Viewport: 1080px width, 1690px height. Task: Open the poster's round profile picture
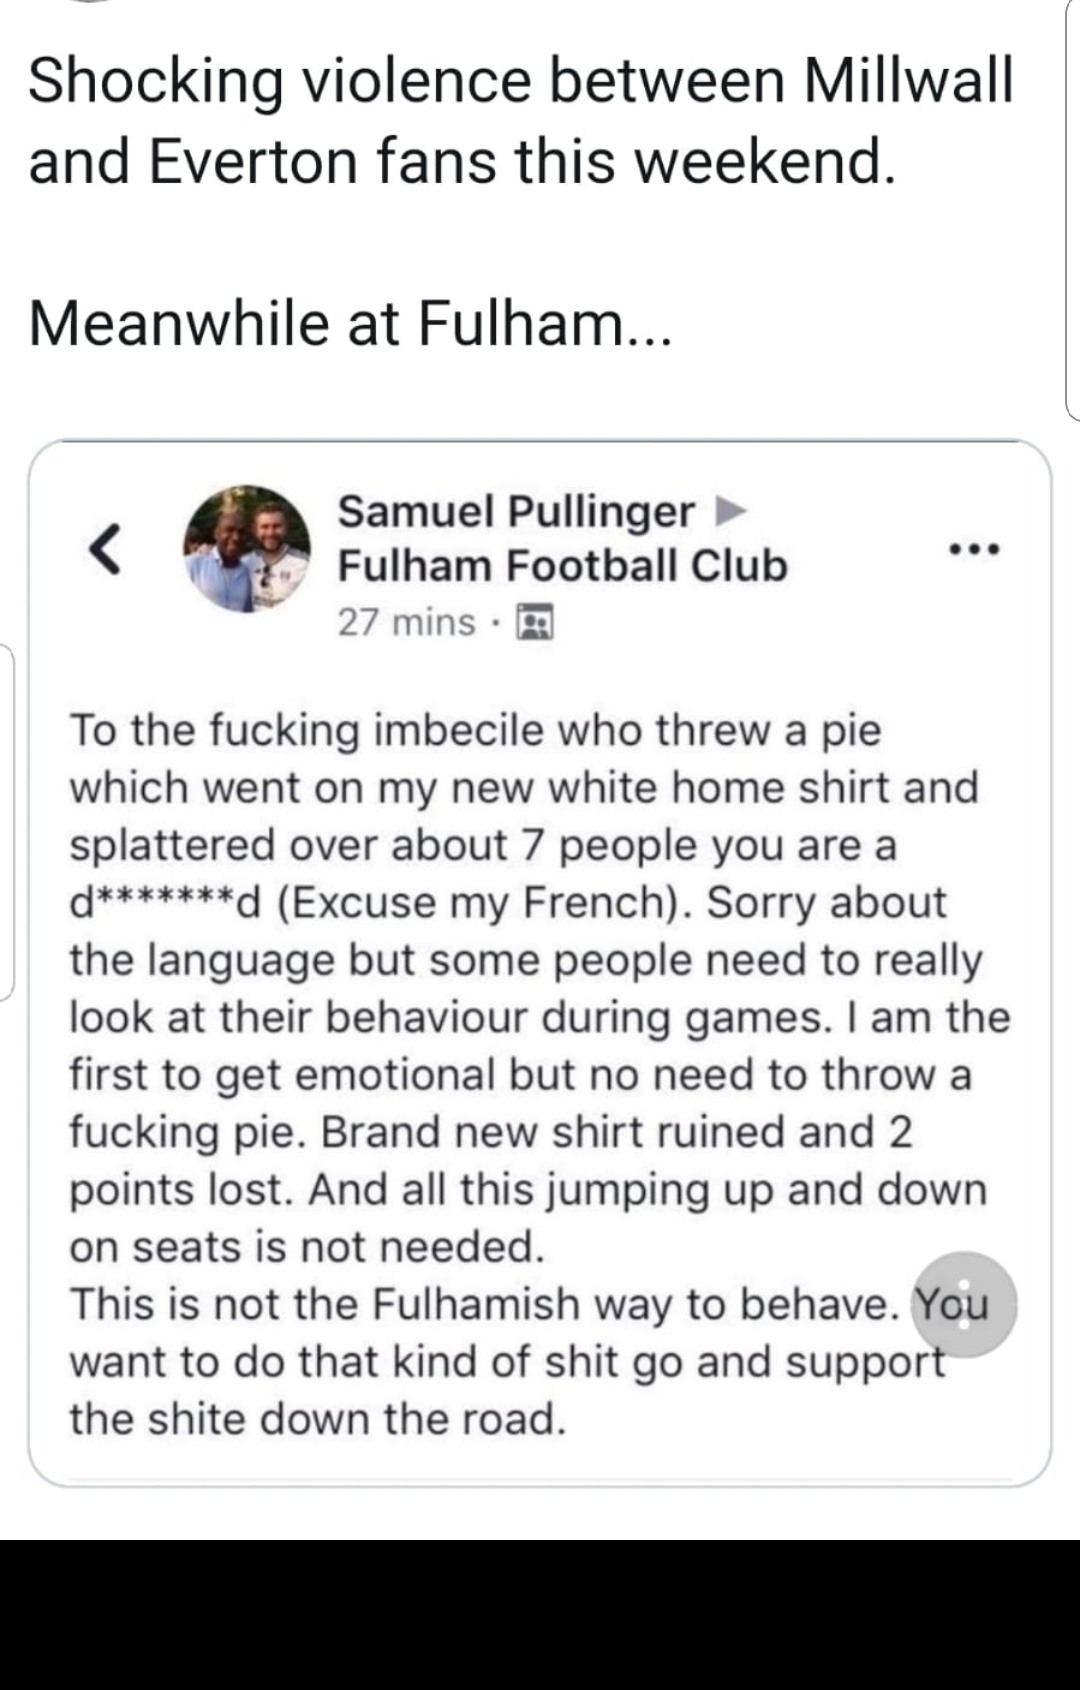click(x=247, y=549)
